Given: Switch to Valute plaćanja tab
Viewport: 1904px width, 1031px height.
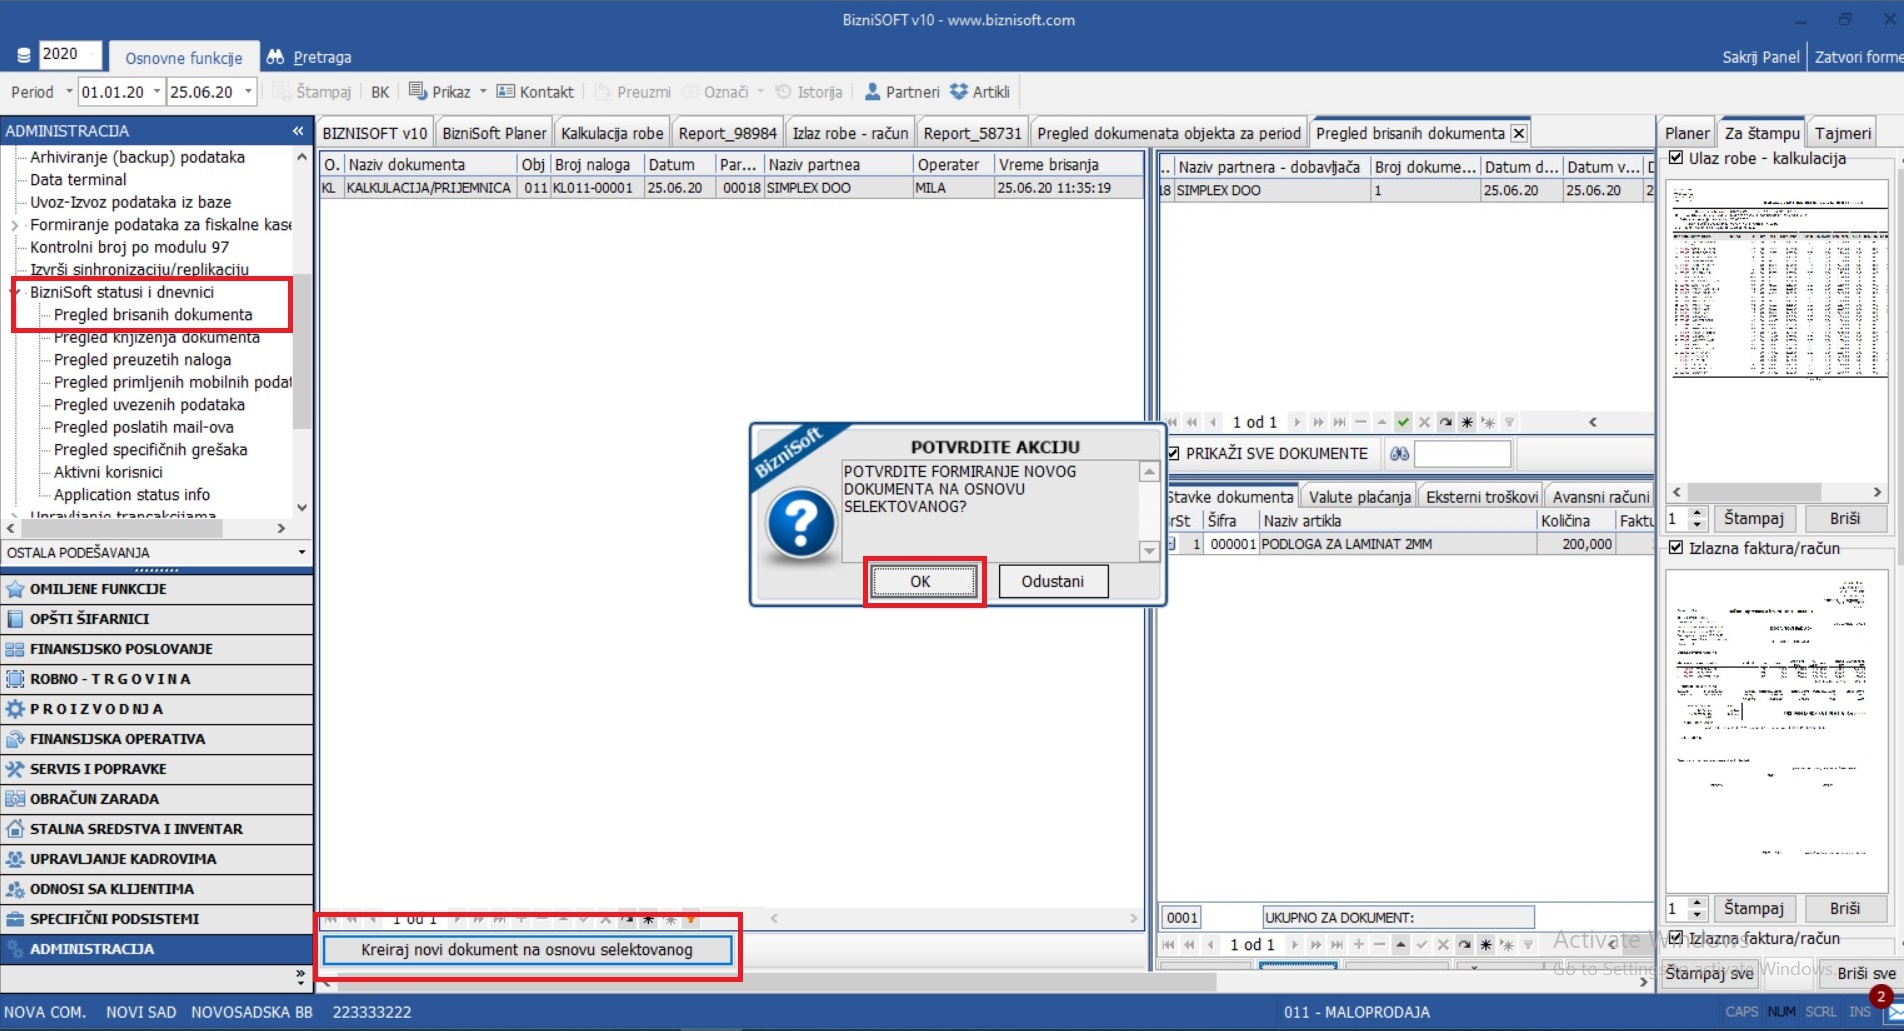Looking at the screenshot, I should 1360,497.
